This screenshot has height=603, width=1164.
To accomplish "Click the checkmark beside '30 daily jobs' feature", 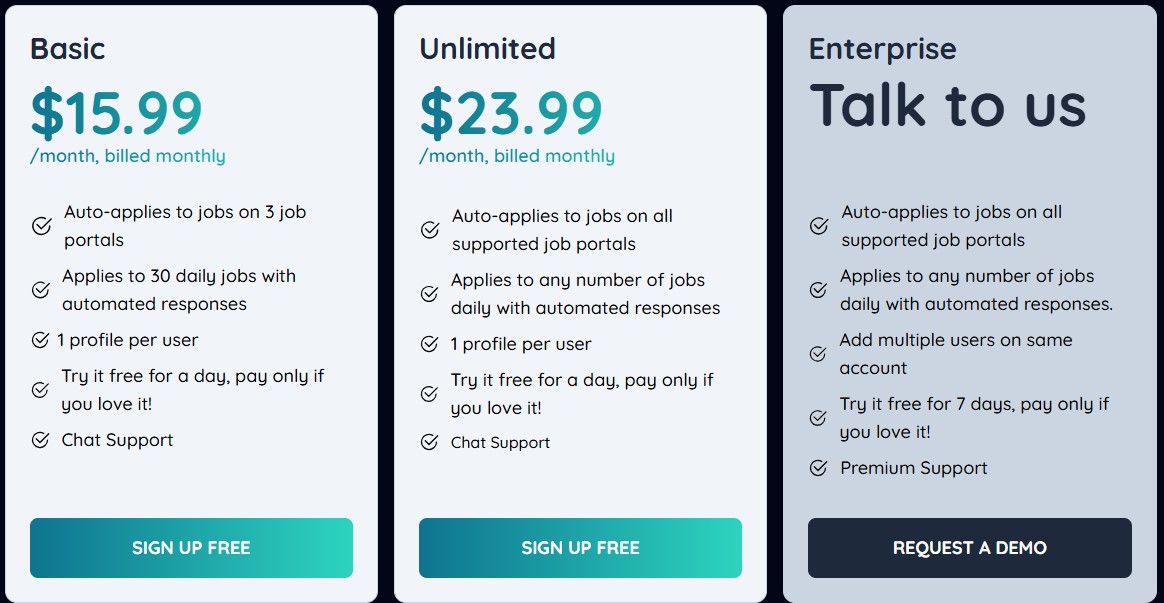I will click(x=41, y=289).
